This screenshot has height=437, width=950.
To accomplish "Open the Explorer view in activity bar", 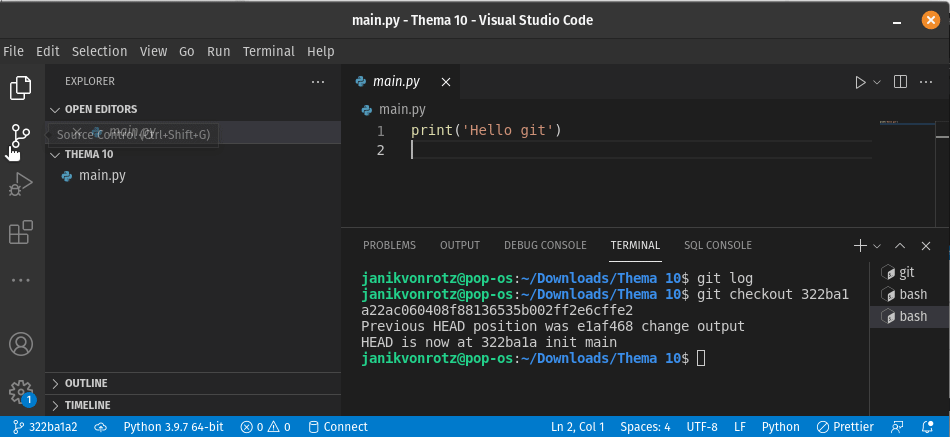I will pos(21,88).
